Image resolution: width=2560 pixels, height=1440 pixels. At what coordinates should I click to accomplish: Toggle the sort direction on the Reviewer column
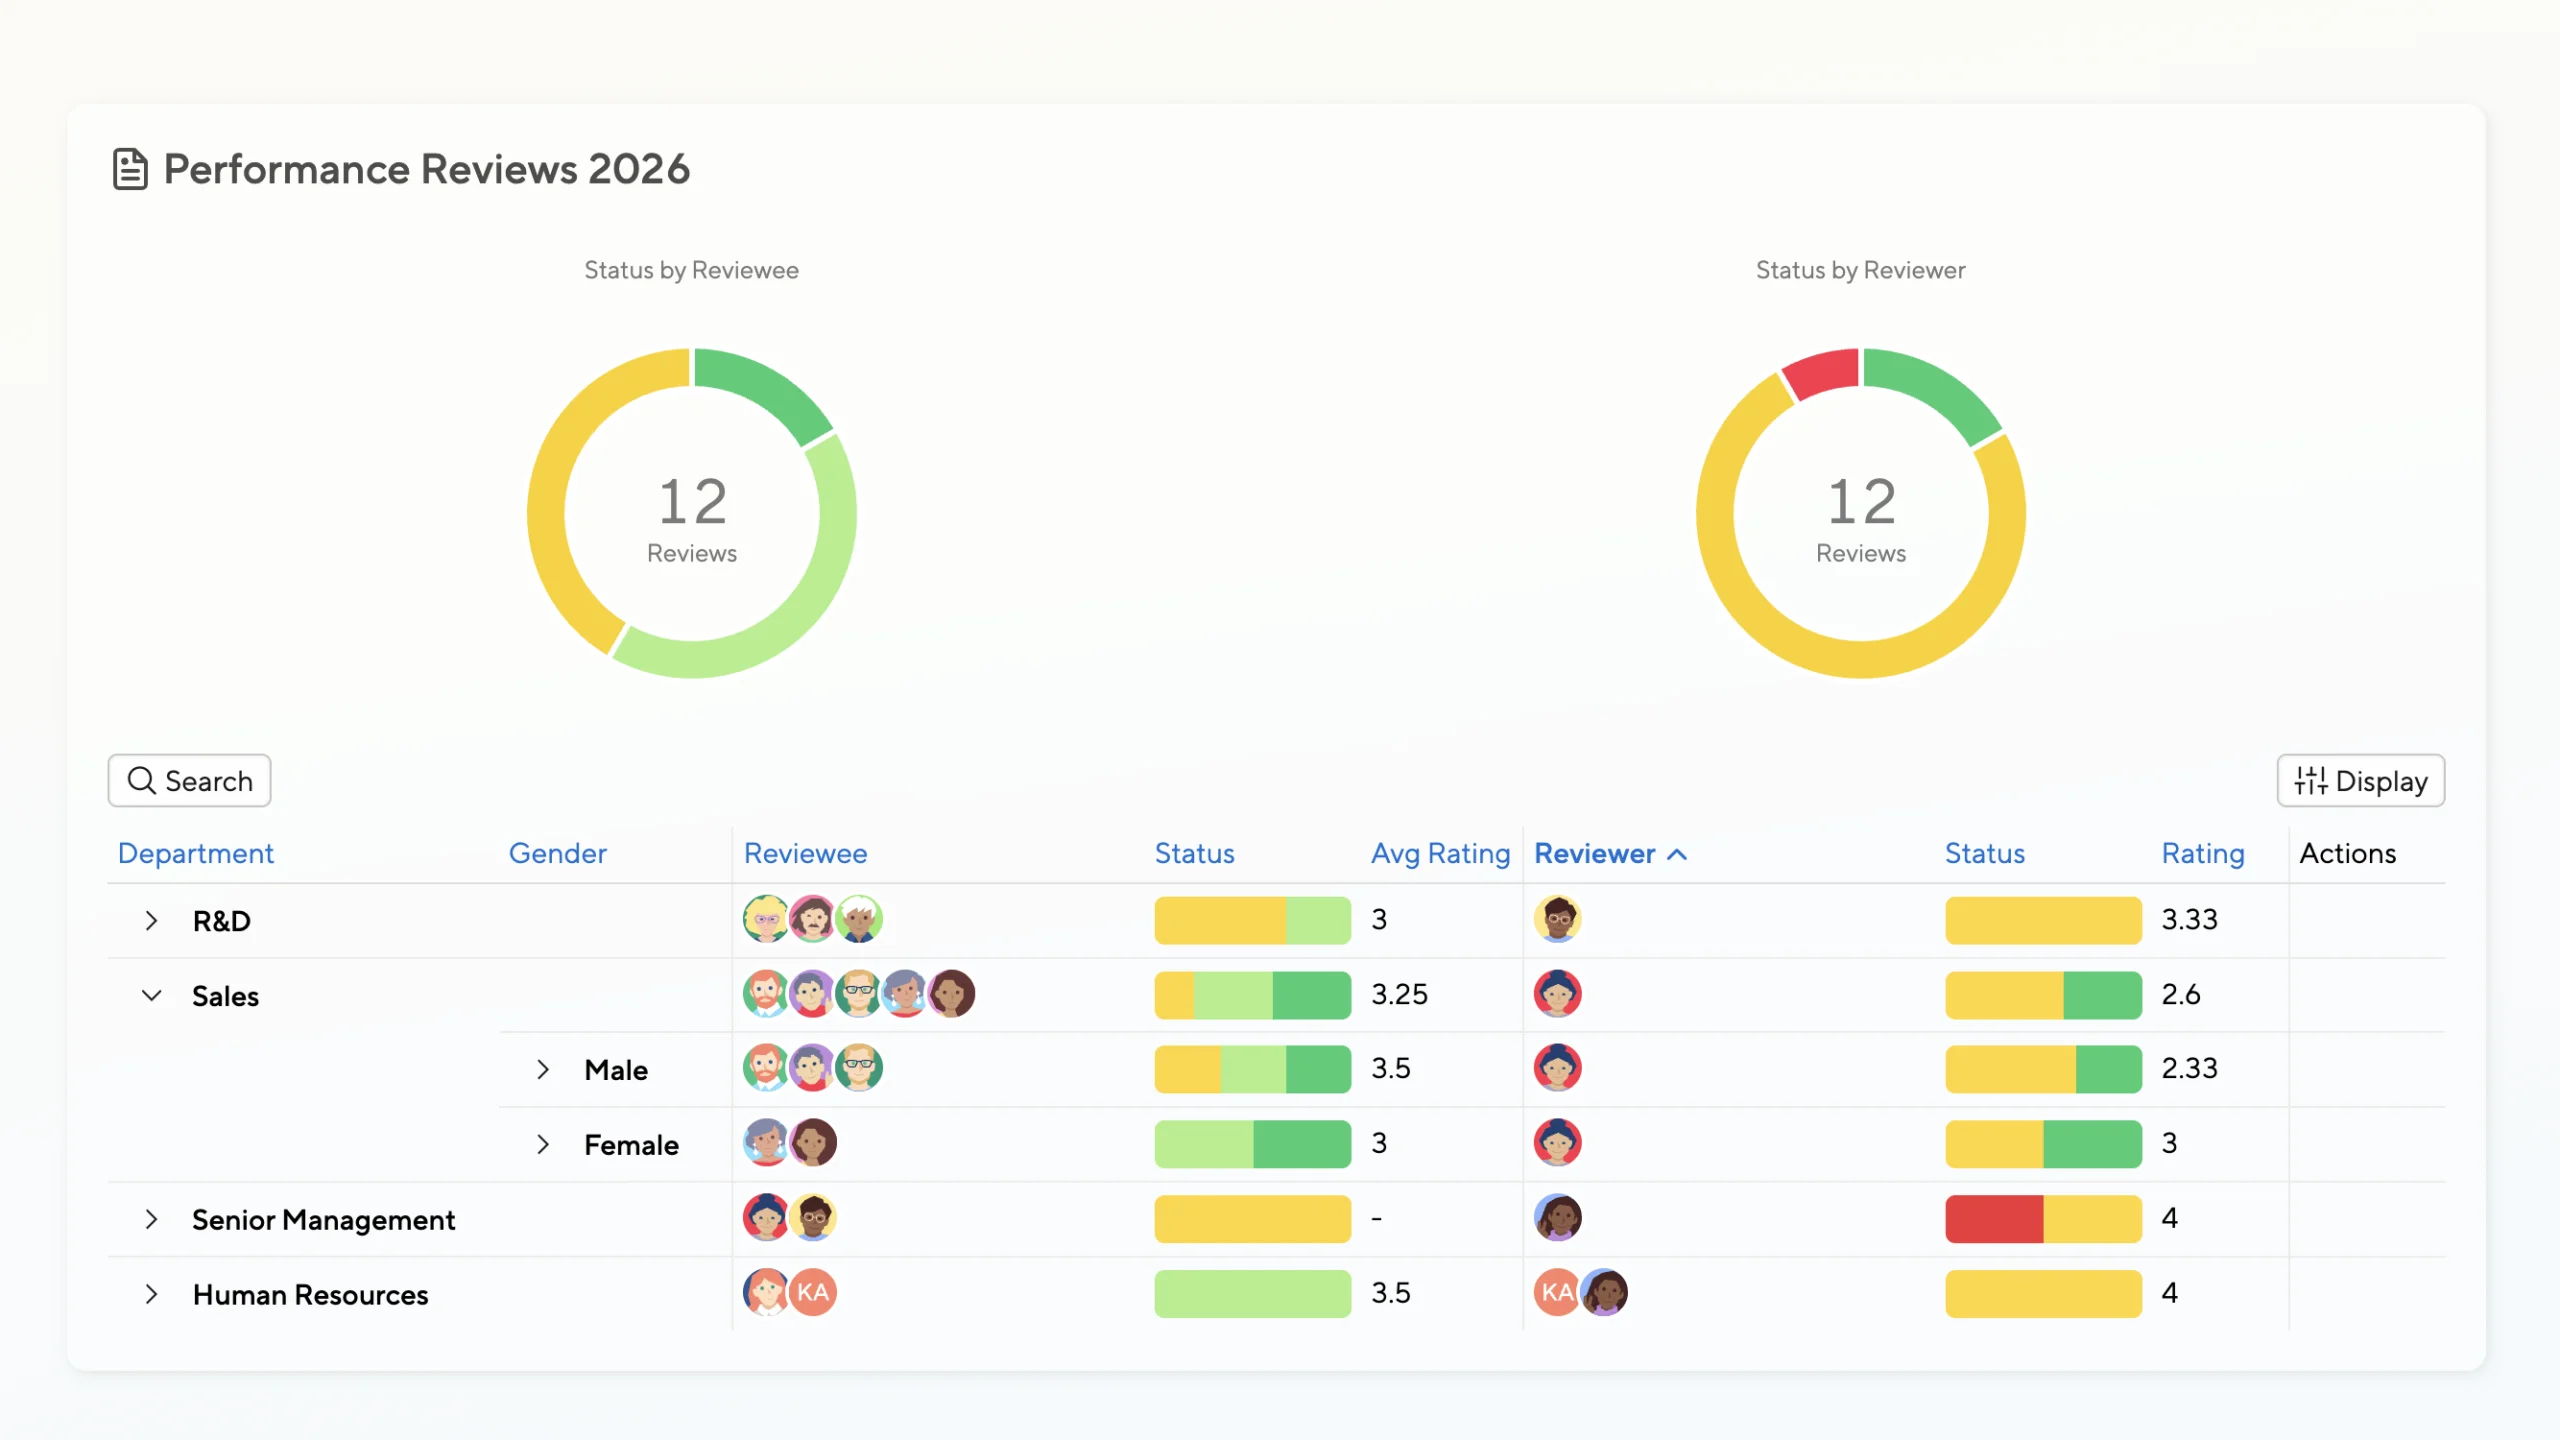[1677, 854]
